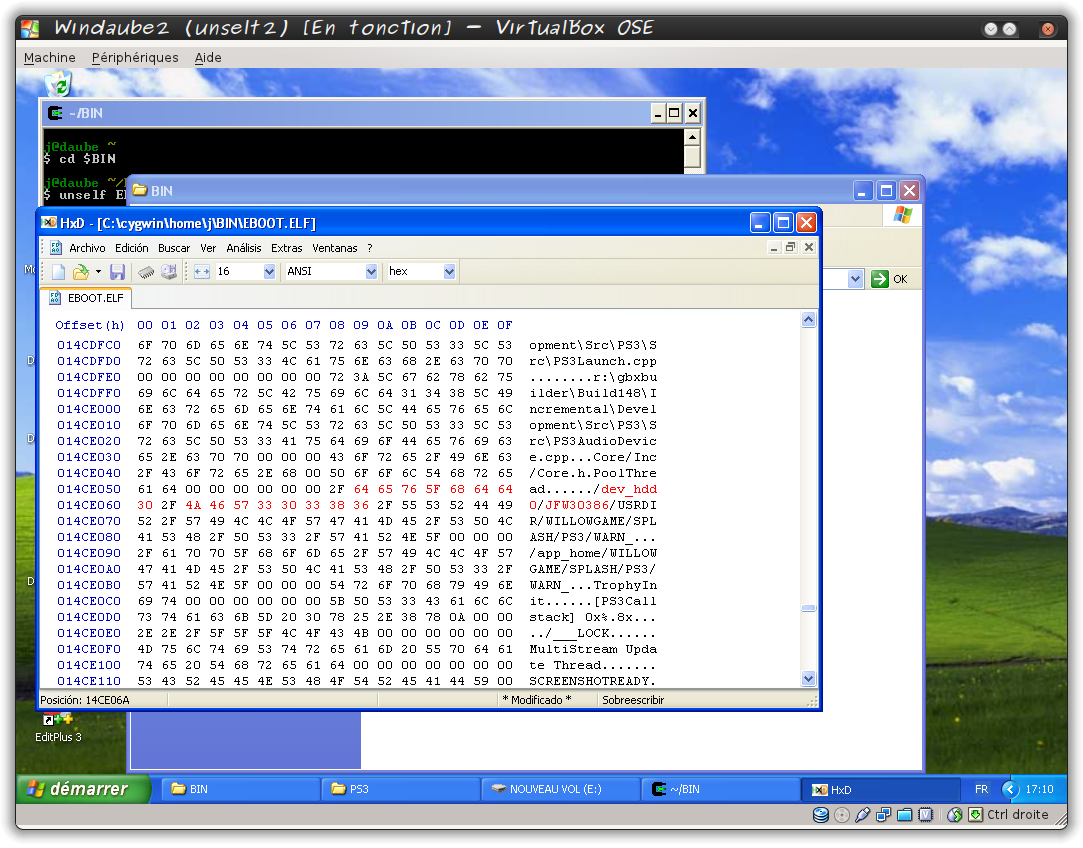Select the EBOOT.ELF document tab
Viewport: 1083px width, 848px height.
point(87,298)
